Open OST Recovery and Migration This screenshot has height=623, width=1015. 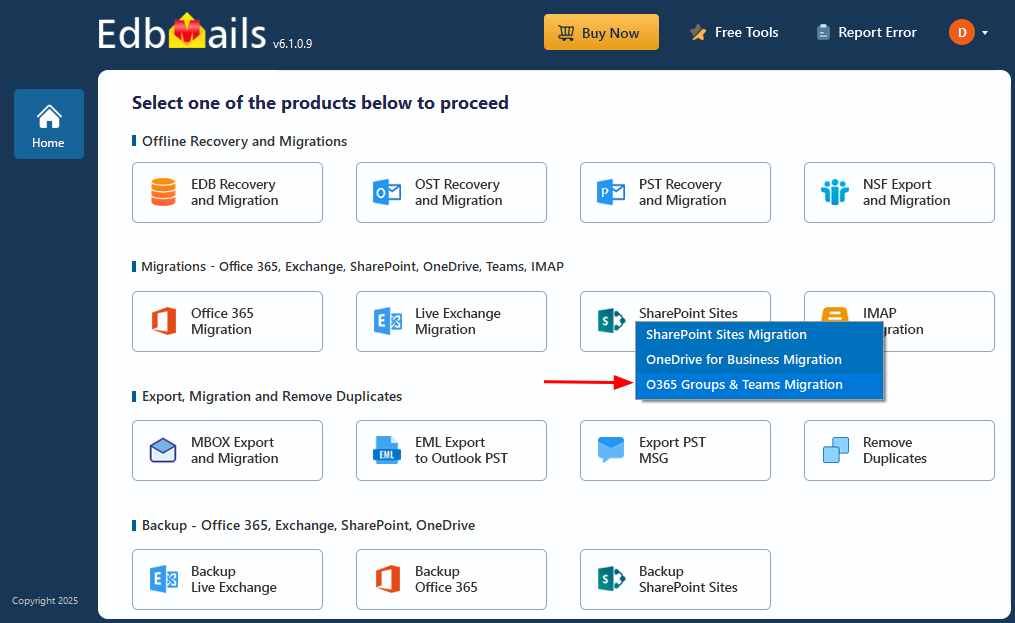click(x=451, y=192)
